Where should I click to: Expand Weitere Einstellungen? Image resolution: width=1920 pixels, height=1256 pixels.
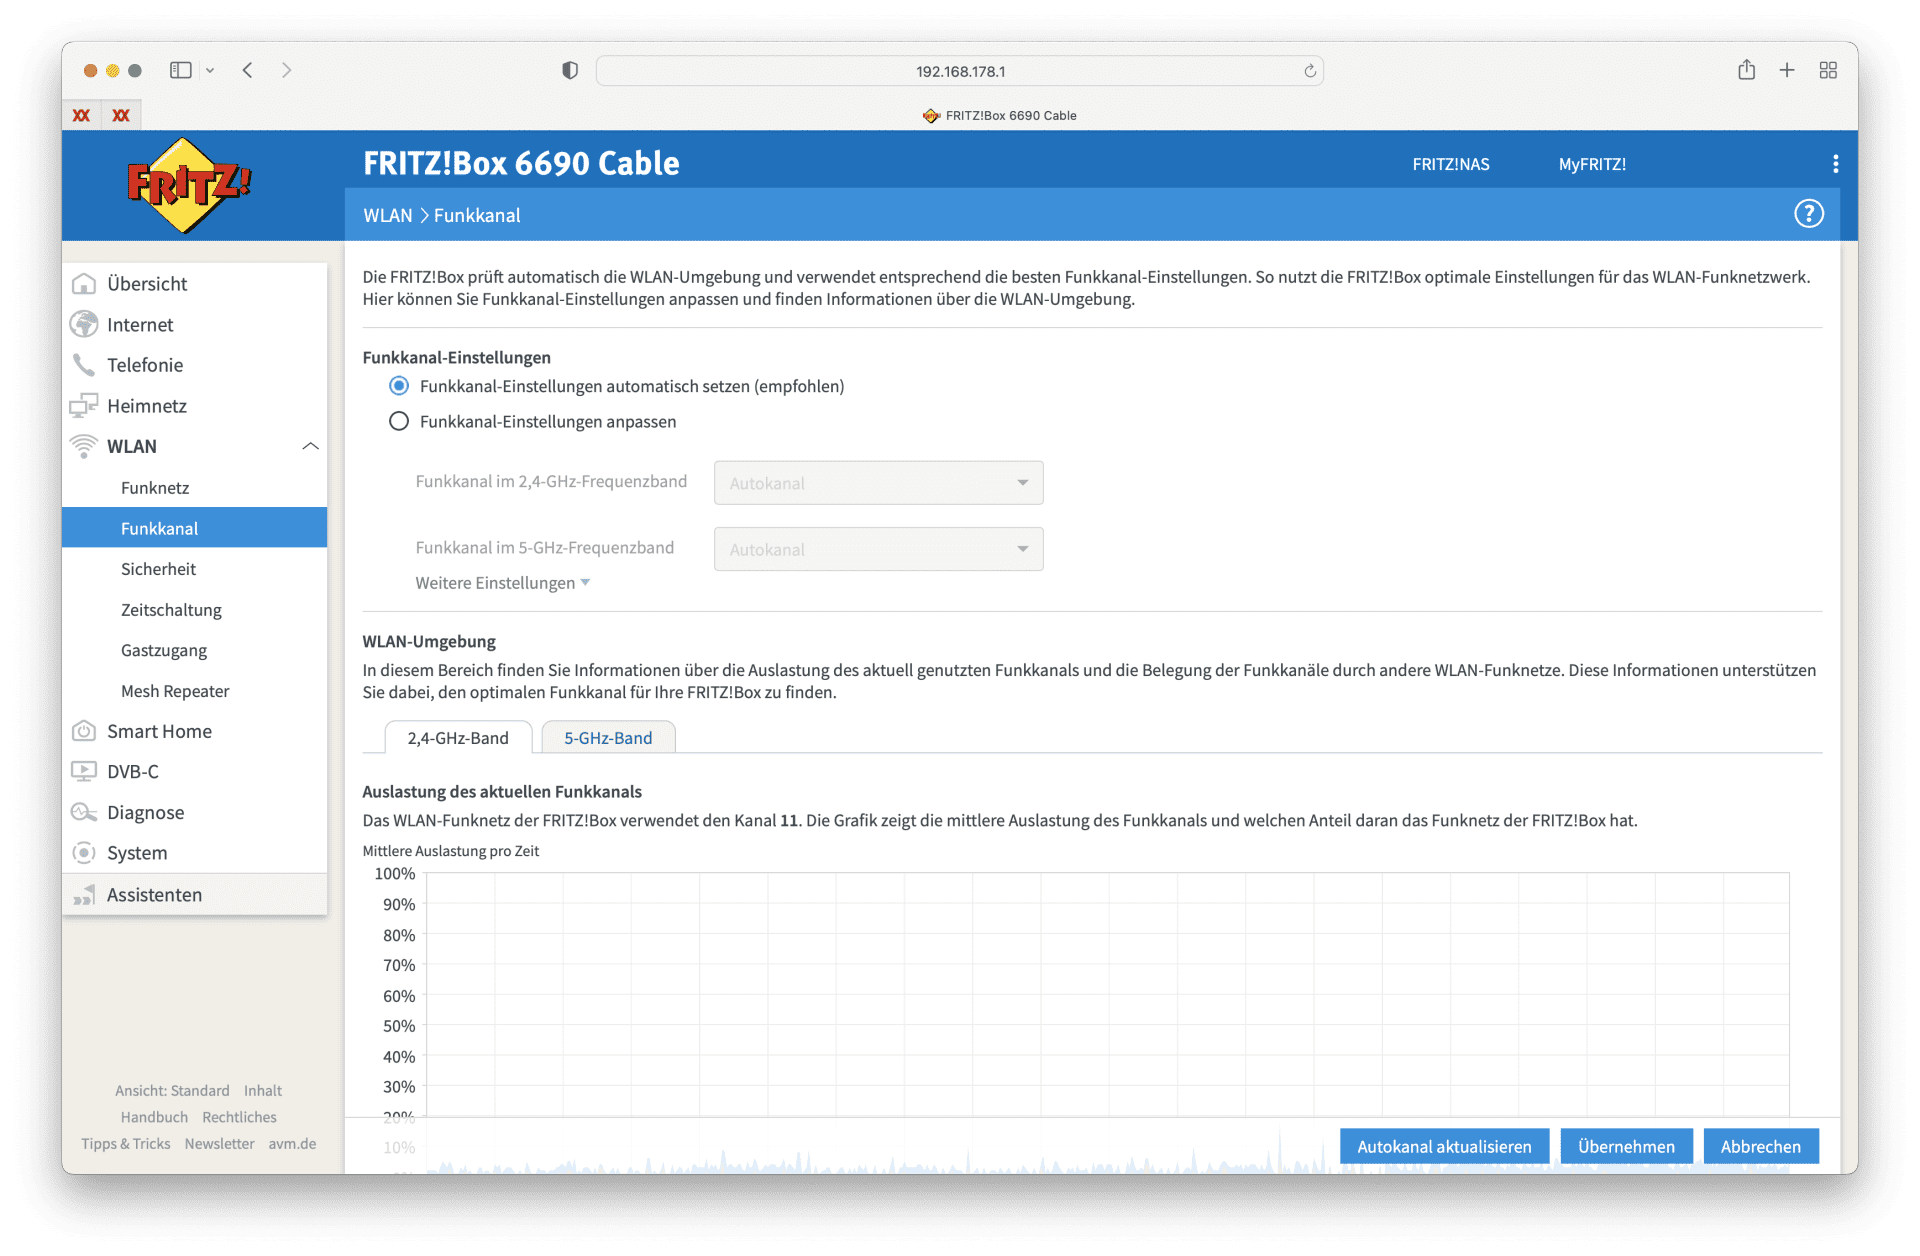tap(503, 583)
